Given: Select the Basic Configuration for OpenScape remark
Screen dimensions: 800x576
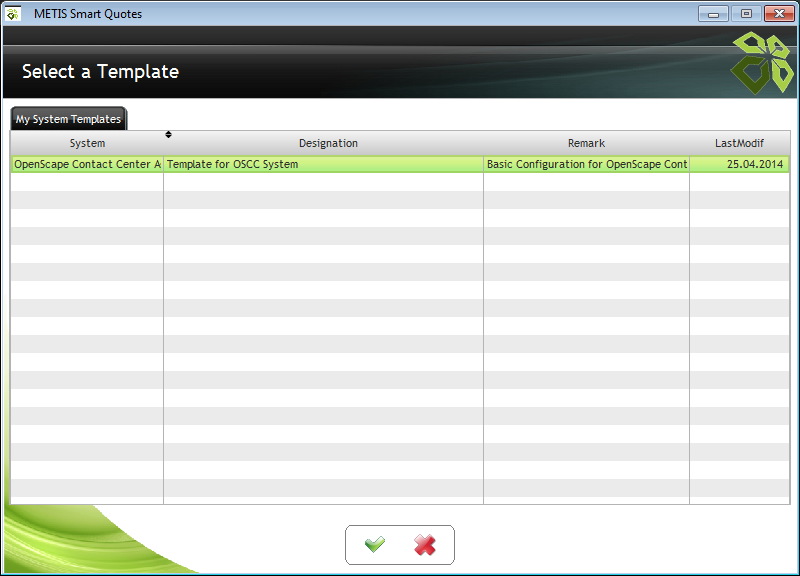Looking at the screenshot, I should (x=586, y=164).
